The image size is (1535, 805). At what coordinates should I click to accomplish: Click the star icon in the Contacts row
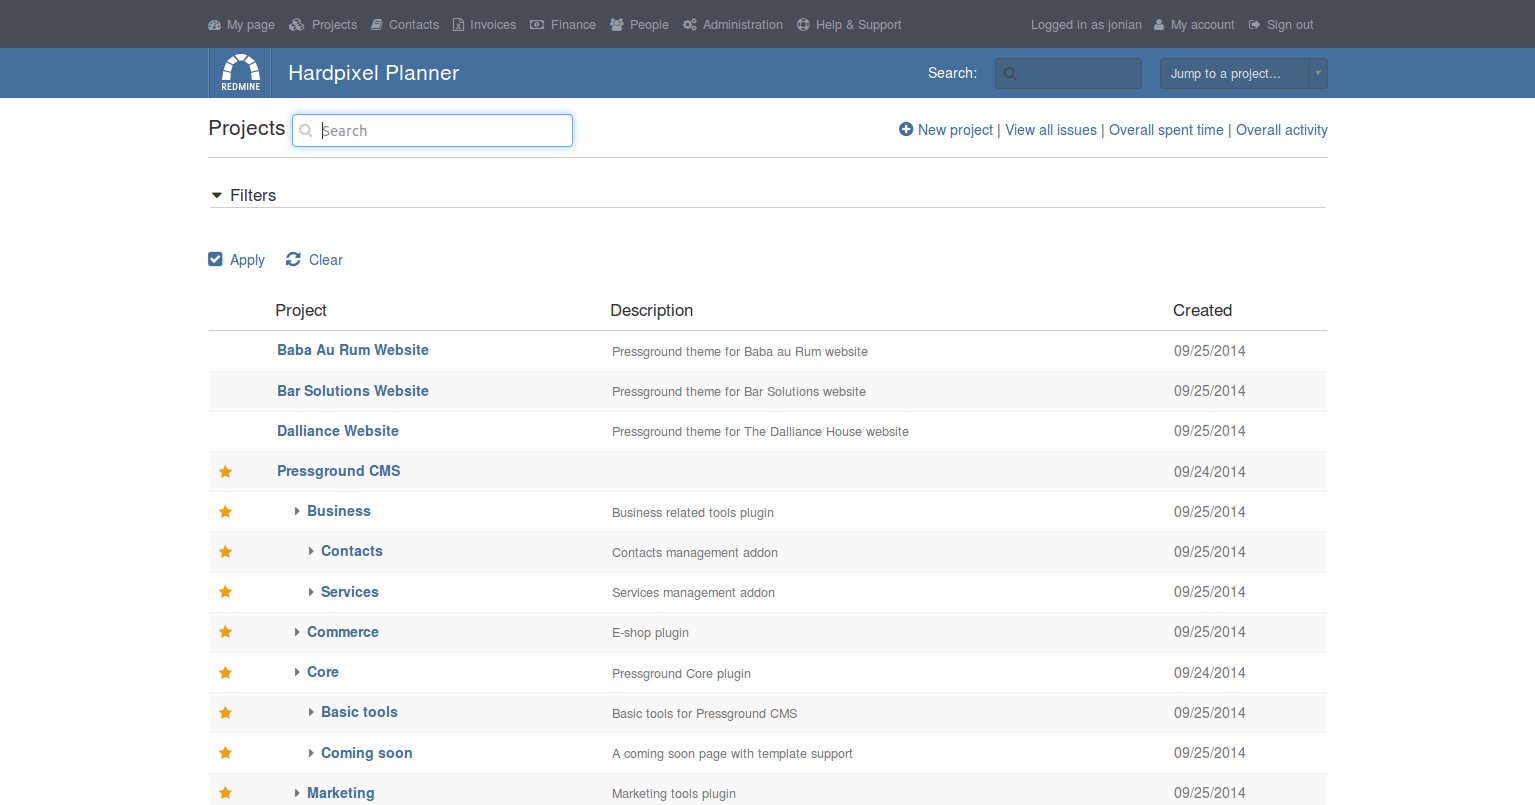[x=226, y=552]
